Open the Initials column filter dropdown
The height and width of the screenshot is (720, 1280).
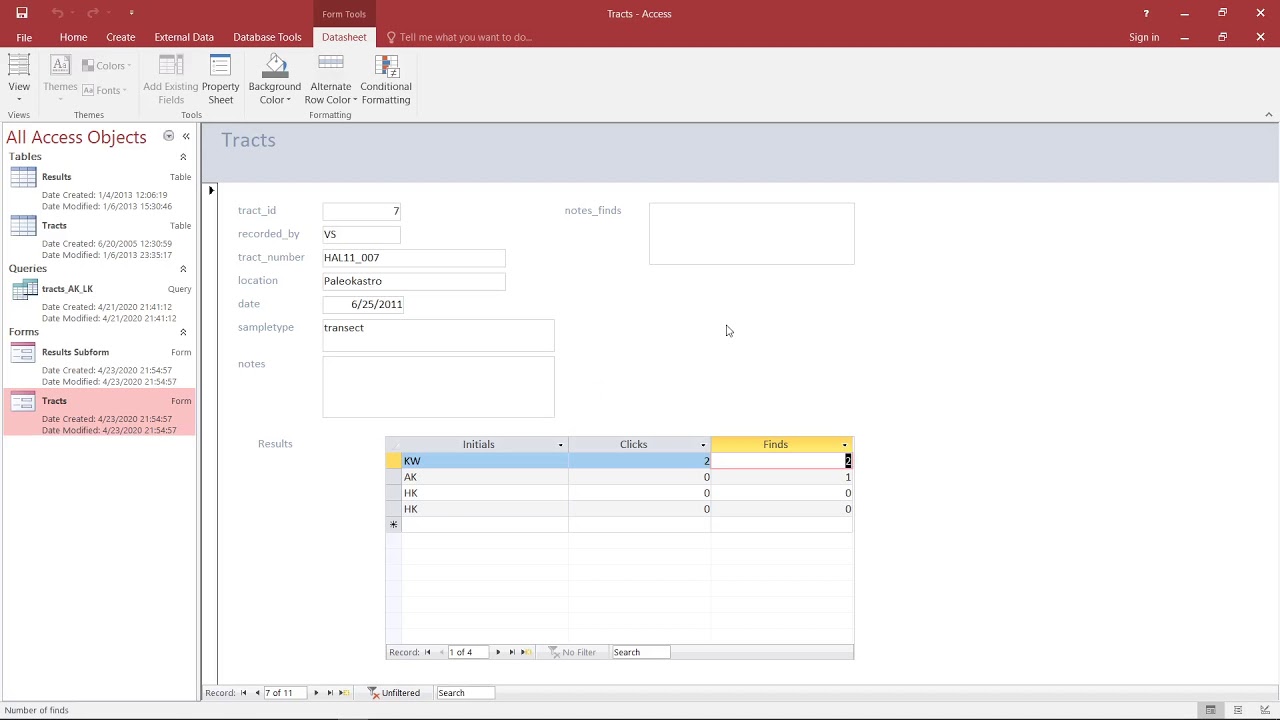pos(560,445)
